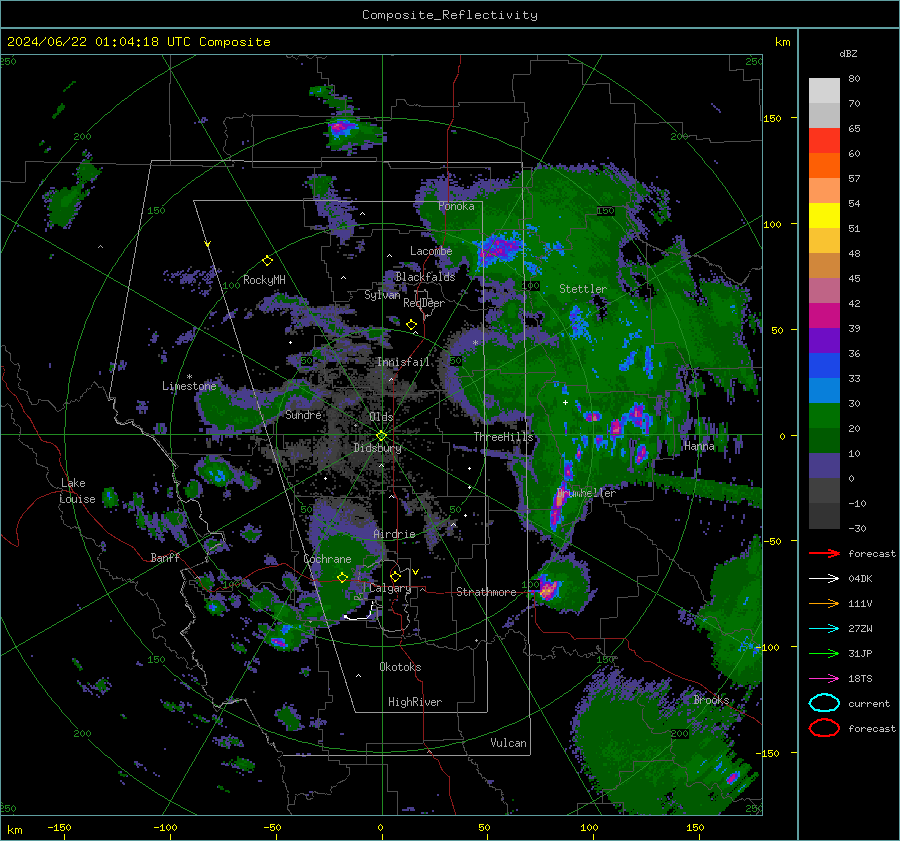Click the 'Ponoka' map label
The height and width of the screenshot is (841, 900).
[x=456, y=206]
